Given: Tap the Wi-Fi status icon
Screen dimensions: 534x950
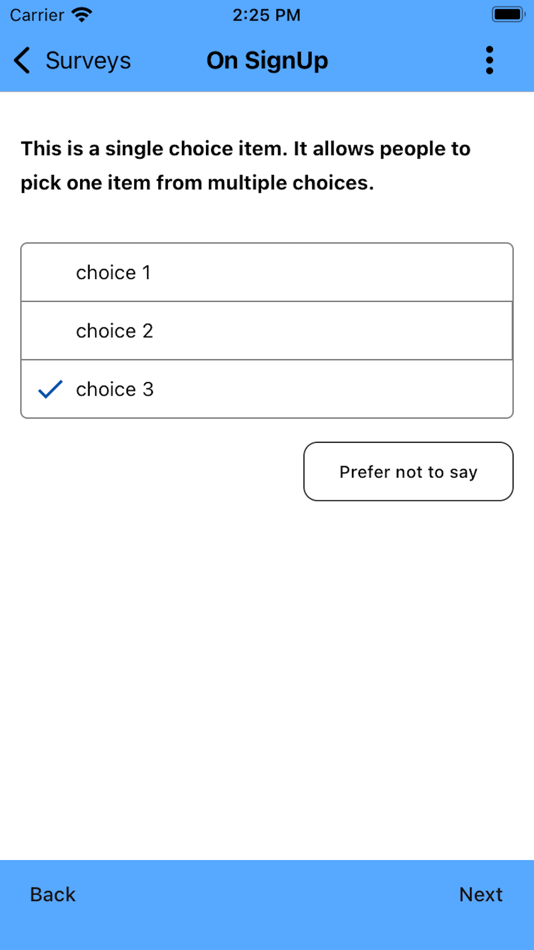Looking at the screenshot, I should coord(81,15).
